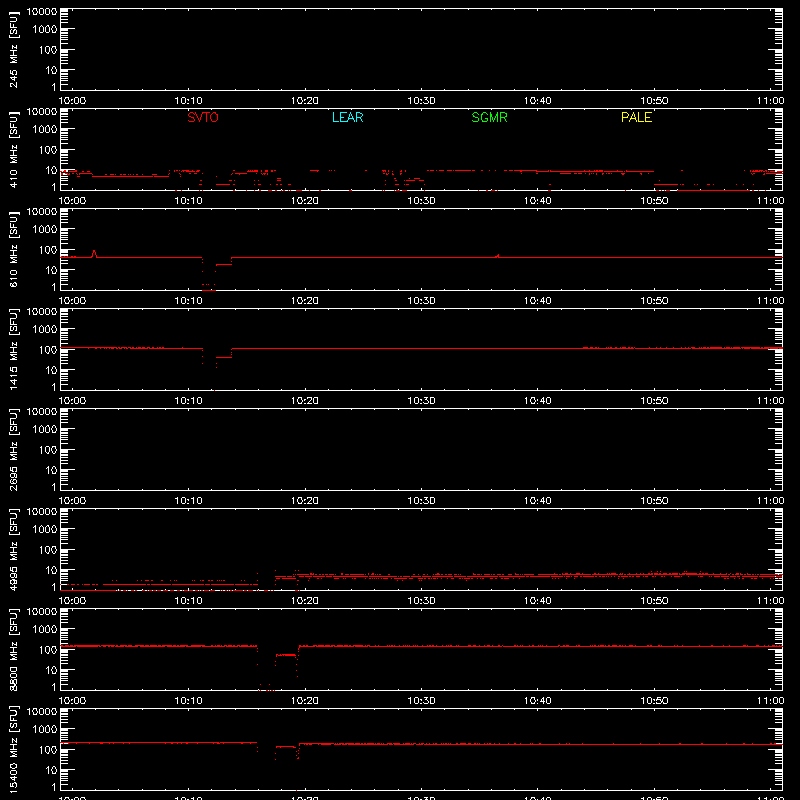Click 10:30 tick below the 1415 MHz panel
Screen dimensions: 800x800
click(x=421, y=401)
